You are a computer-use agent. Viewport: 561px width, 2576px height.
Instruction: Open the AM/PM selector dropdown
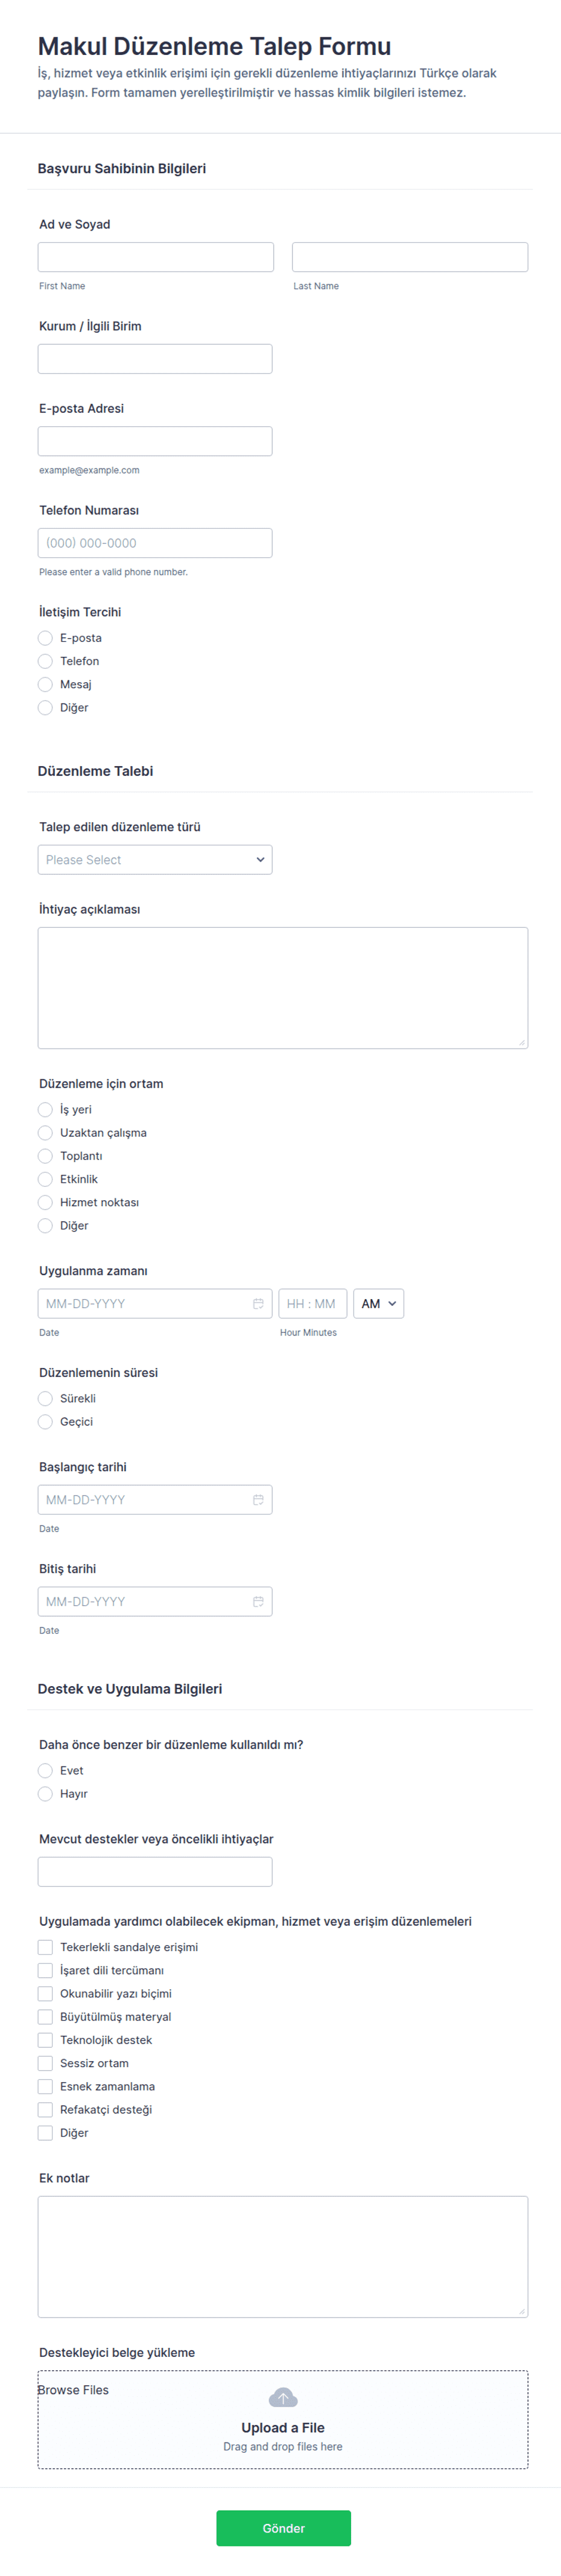pyautogui.click(x=378, y=1303)
